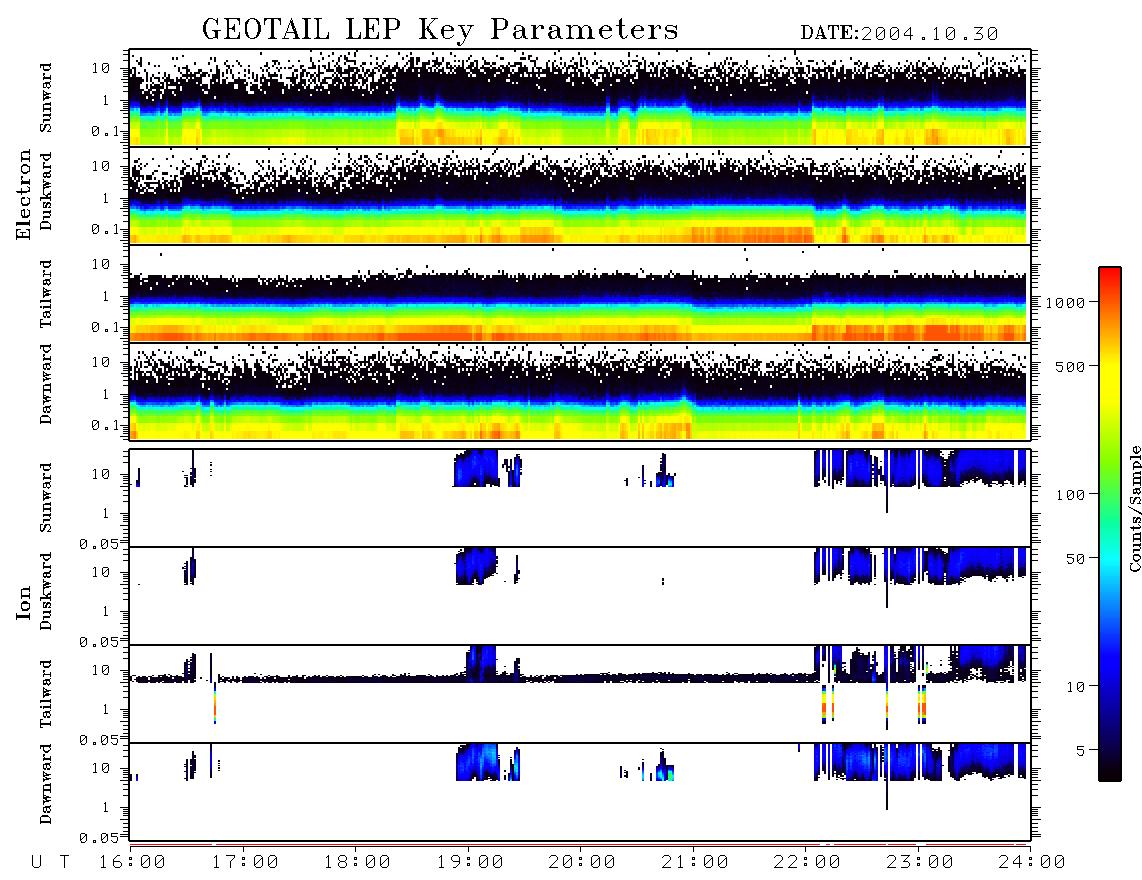The width and height of the screenshot is (1142, 880).
Task: Click the "U T" axis label
Action: (50, 862)
